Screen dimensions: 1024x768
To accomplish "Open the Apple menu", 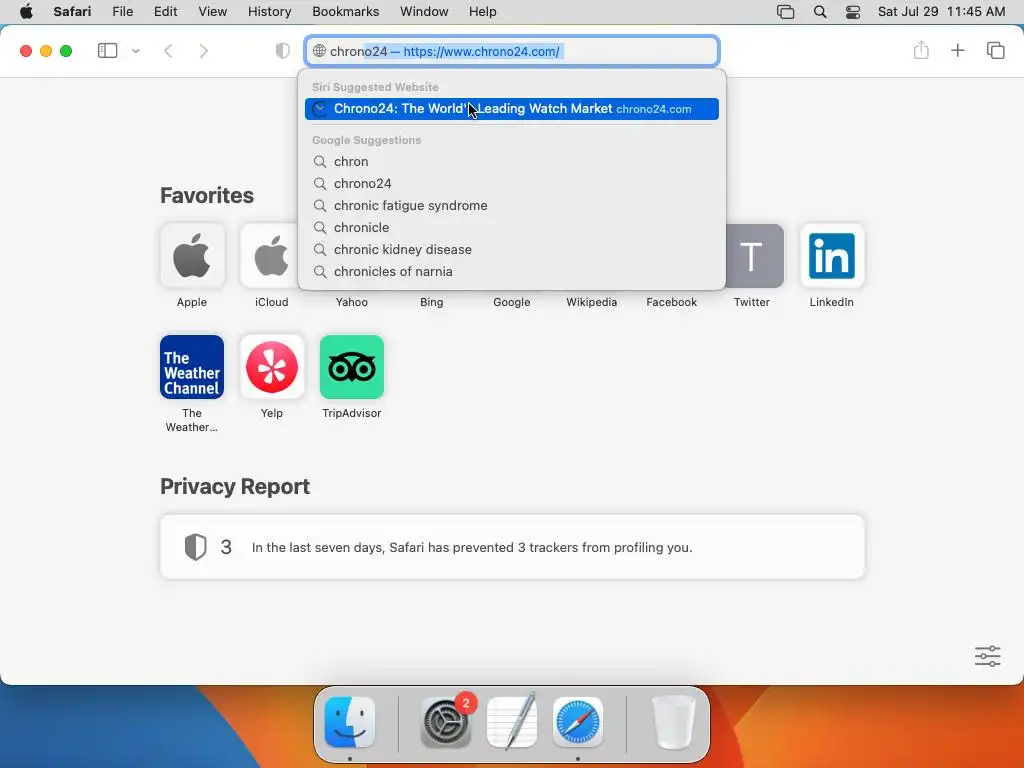I will click(26, 12).
